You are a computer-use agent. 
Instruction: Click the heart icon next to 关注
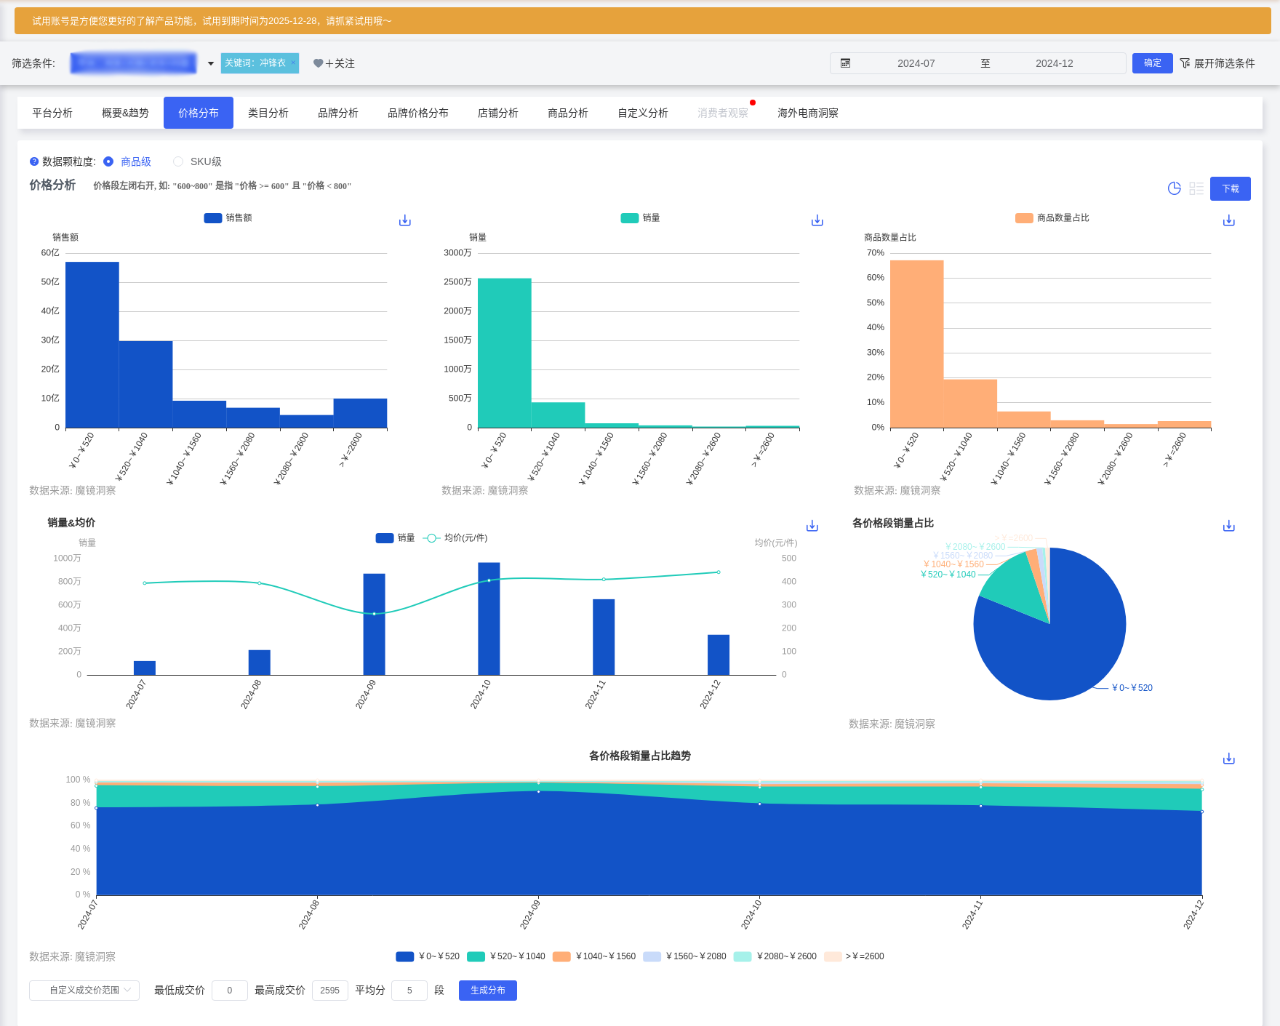pyautogui.click(x=318, y=63)
